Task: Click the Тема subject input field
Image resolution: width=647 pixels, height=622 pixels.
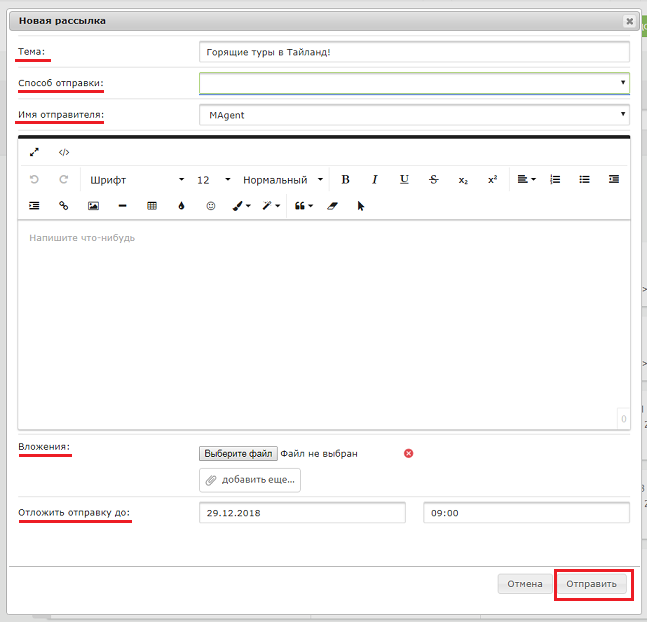Action: (x=414, y=52)
